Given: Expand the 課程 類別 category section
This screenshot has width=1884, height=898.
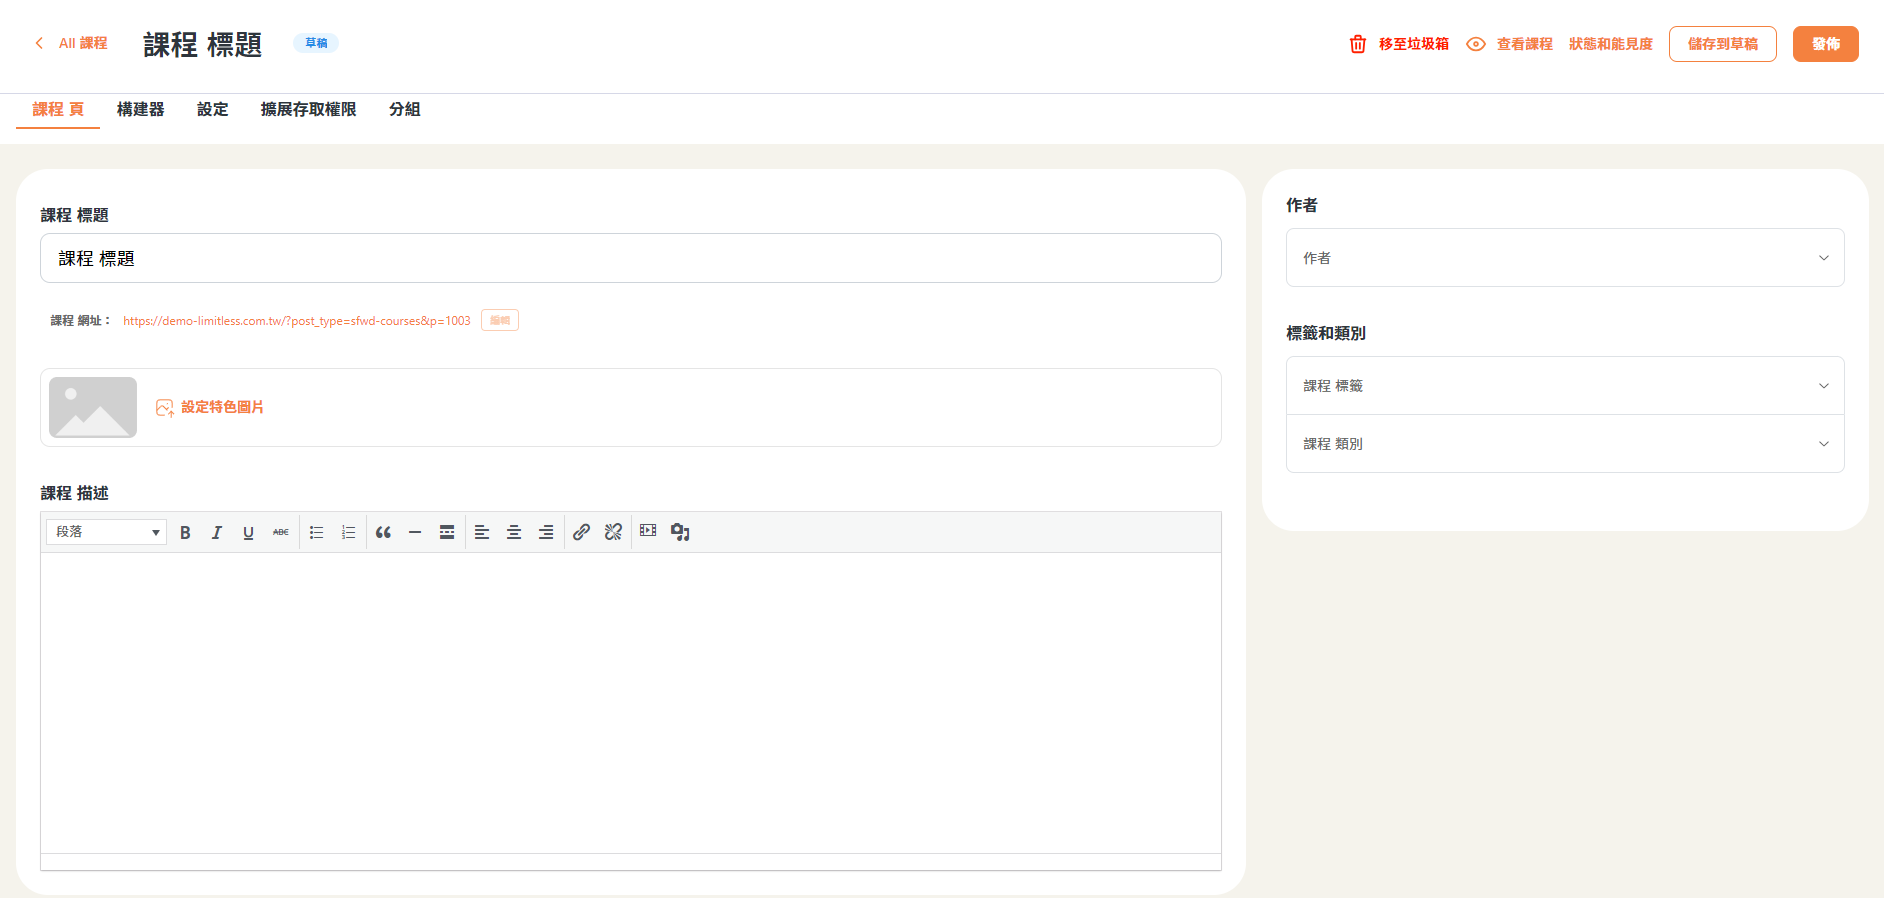Looking at the screenshot, I should [x=1564, y=444].
